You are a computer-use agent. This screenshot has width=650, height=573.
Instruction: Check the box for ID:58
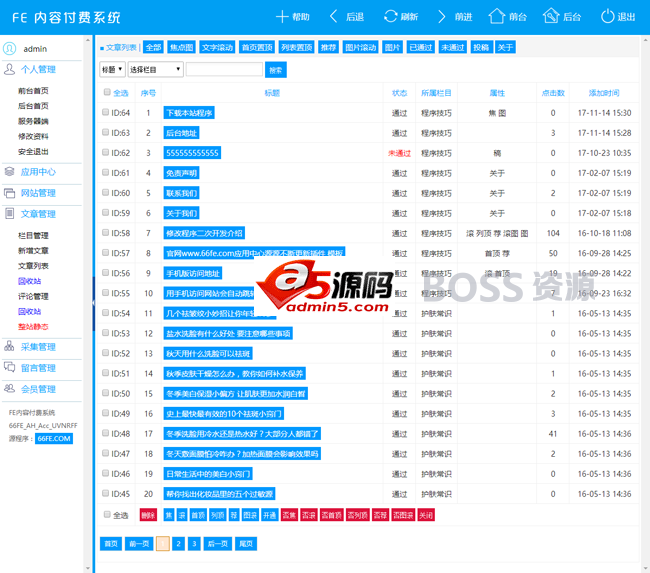point(106,232)
